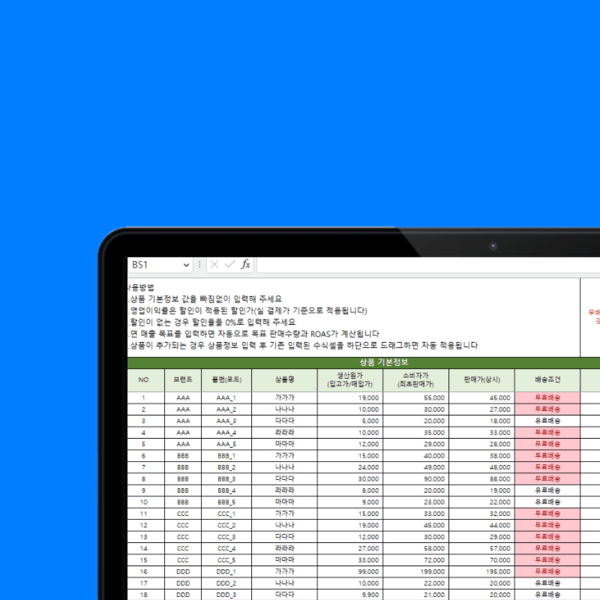Click the formula bar Enter checkmark icon
The height and width of the screenshot is (600, 600).
point(230,264)
